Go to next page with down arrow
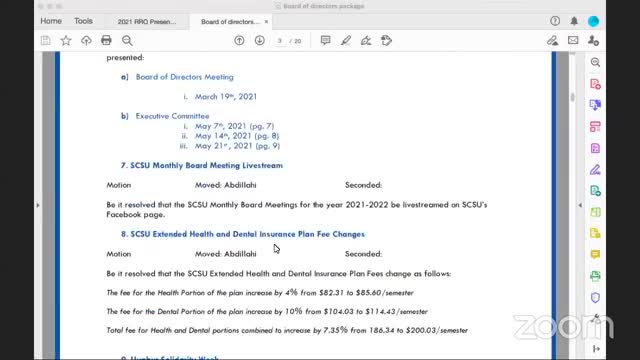Image resolution: width=640 pixels, height=360 pixels. [x=260, y=40]
